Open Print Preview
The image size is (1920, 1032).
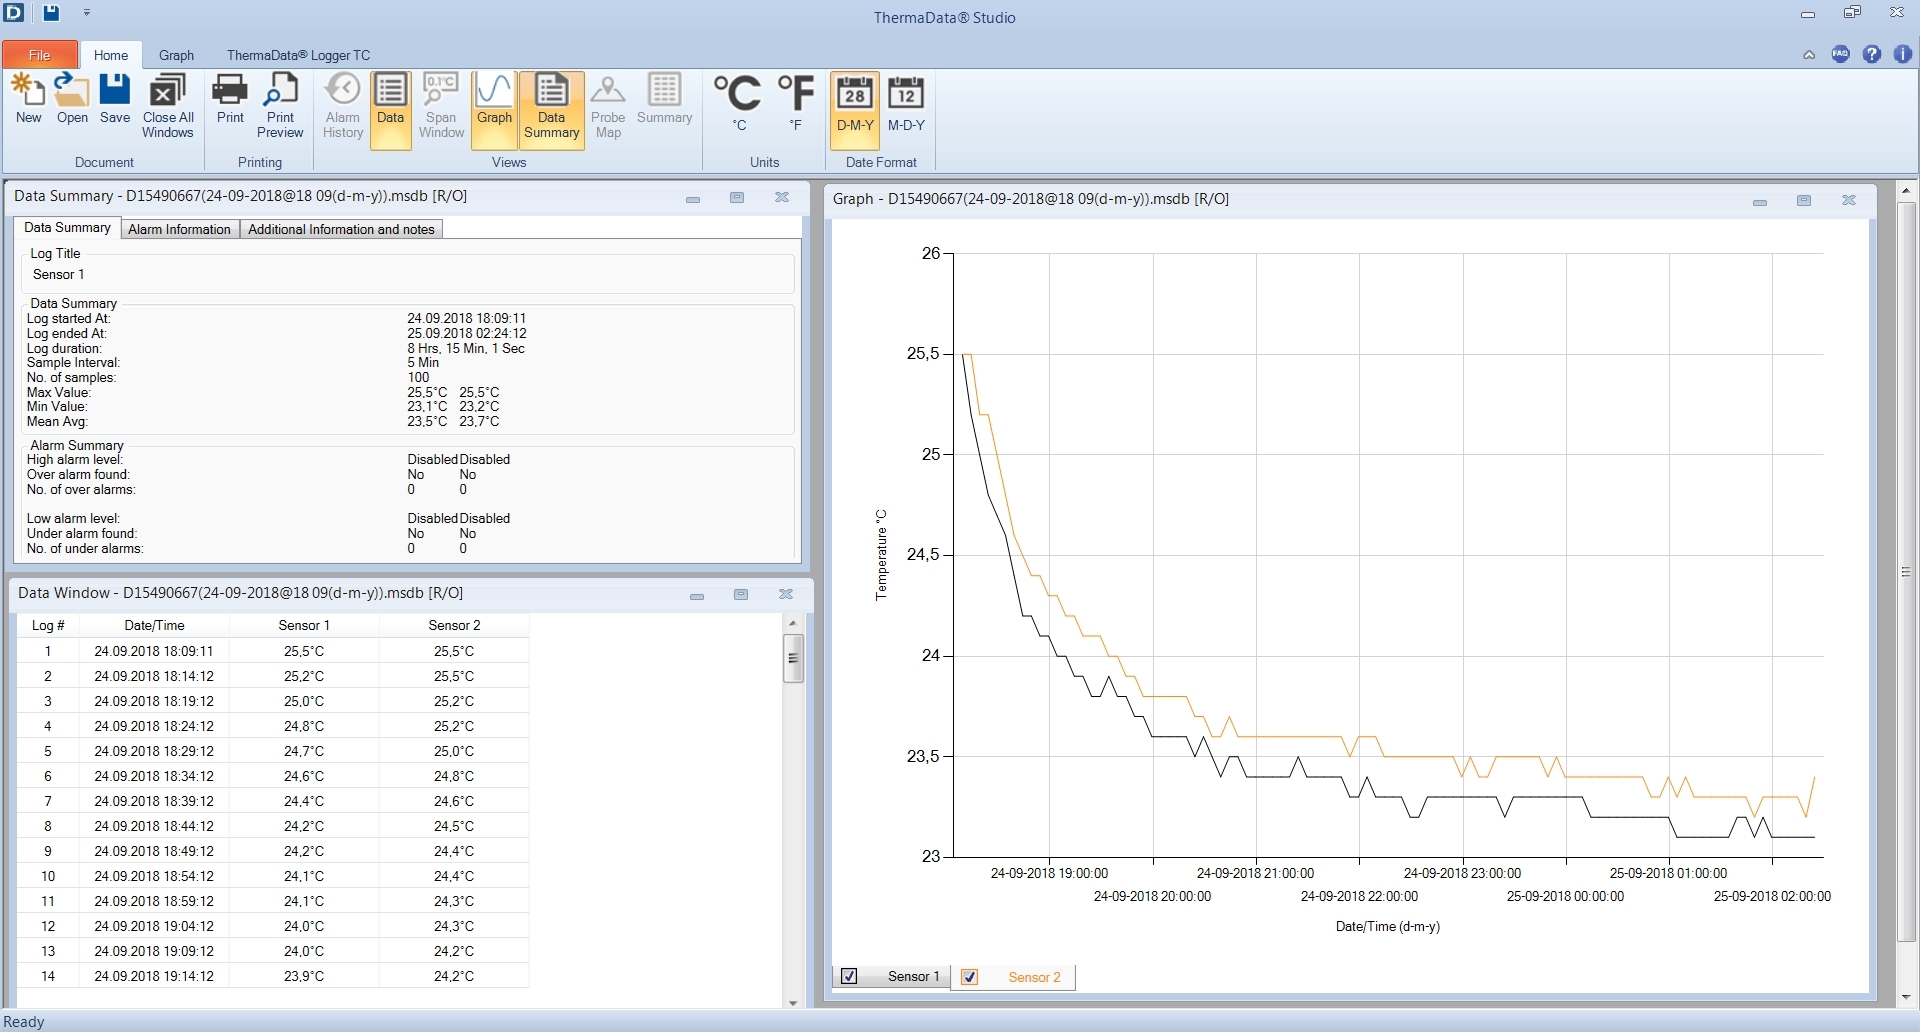[x=280, y=106]
